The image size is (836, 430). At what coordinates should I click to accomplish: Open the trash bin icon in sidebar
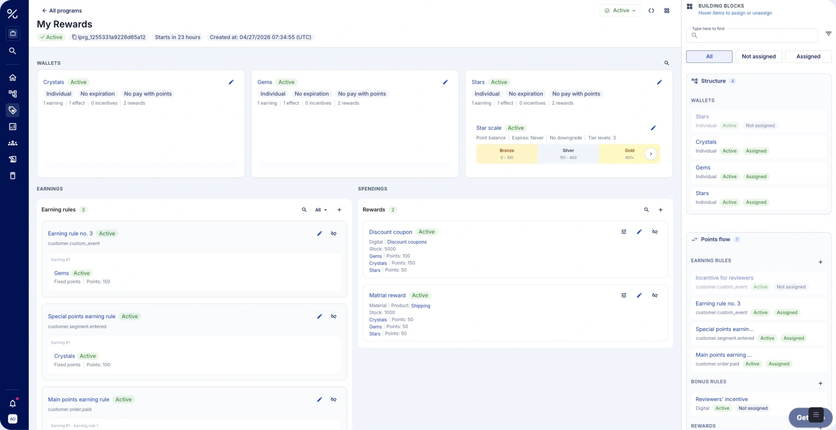[x=13, y=175]
